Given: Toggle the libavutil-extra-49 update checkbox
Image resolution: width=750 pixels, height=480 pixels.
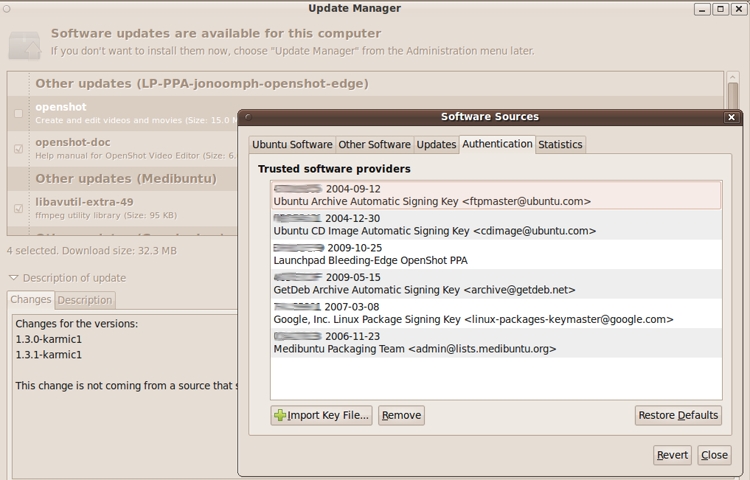Looking at the screenshot, I should click(18, 208).
